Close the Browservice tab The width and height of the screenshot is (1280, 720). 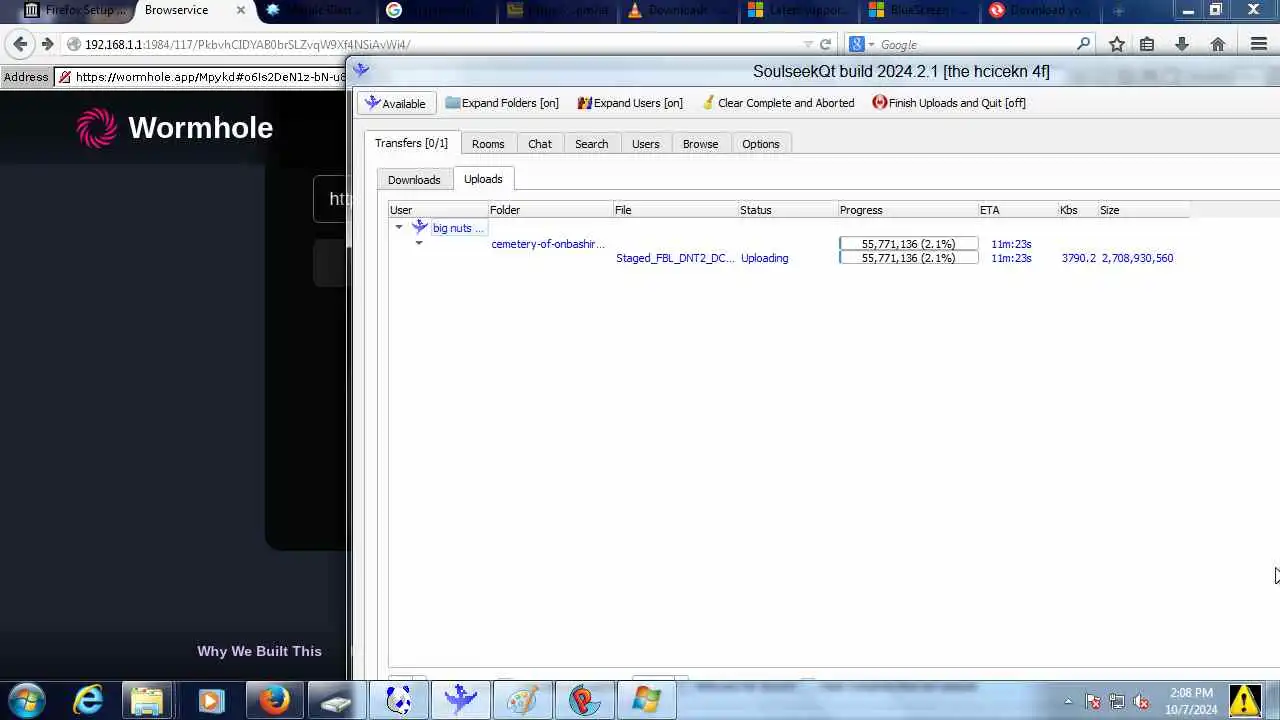pyautogui.click(x=240, y=10)
